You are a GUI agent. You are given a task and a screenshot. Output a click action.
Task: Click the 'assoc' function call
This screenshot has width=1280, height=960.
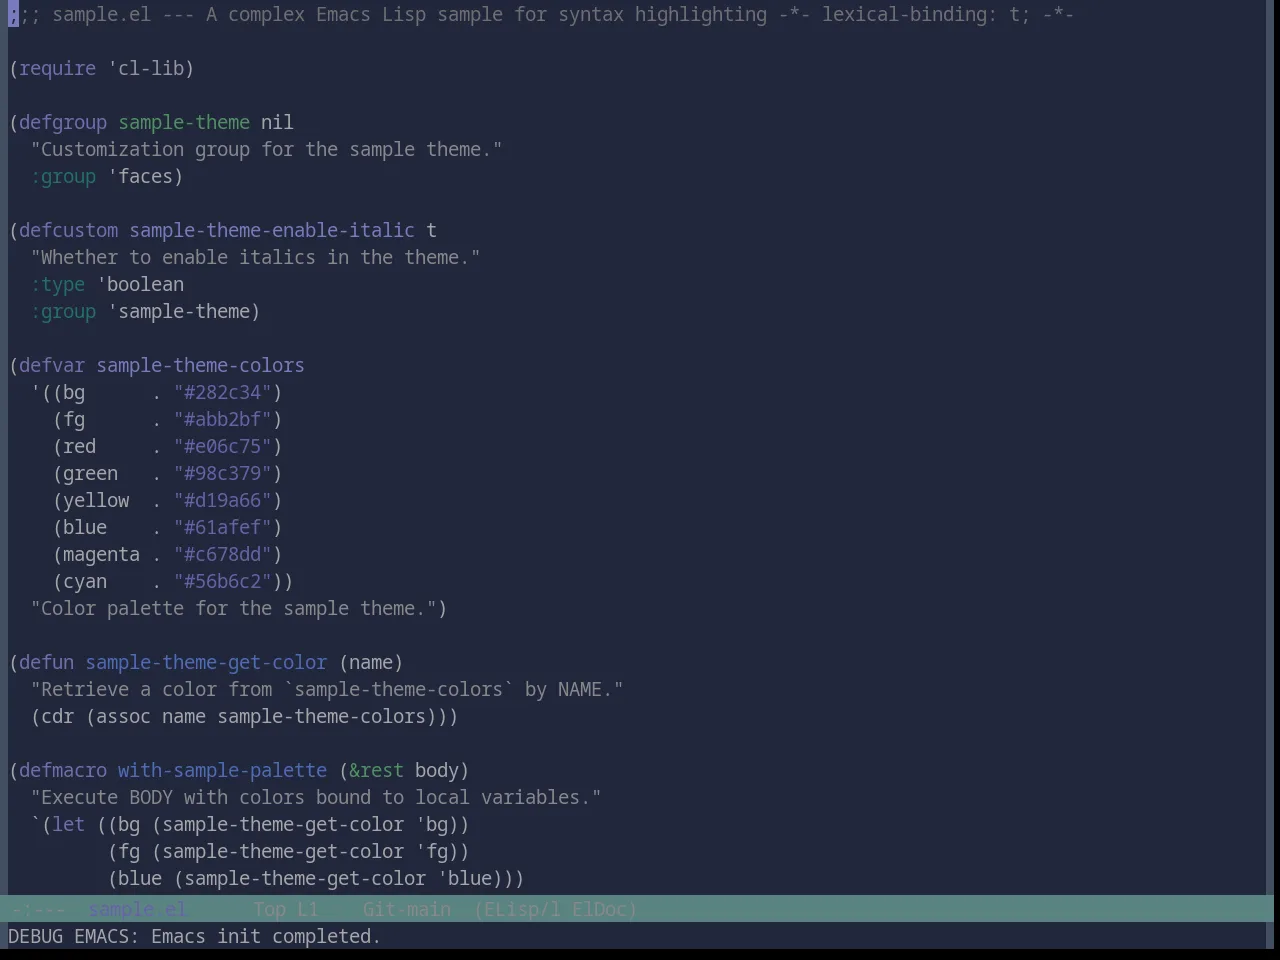pos(124,716)
